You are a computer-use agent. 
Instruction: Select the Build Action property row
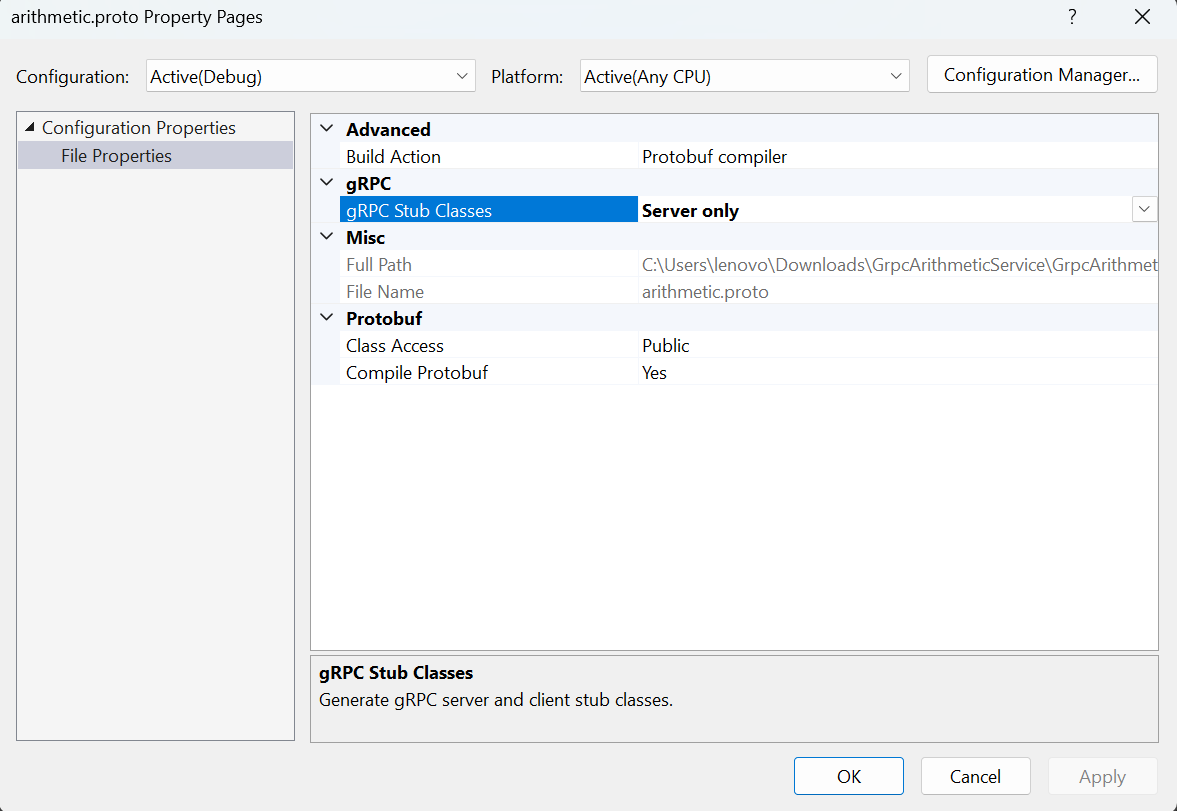coord(393,157)
